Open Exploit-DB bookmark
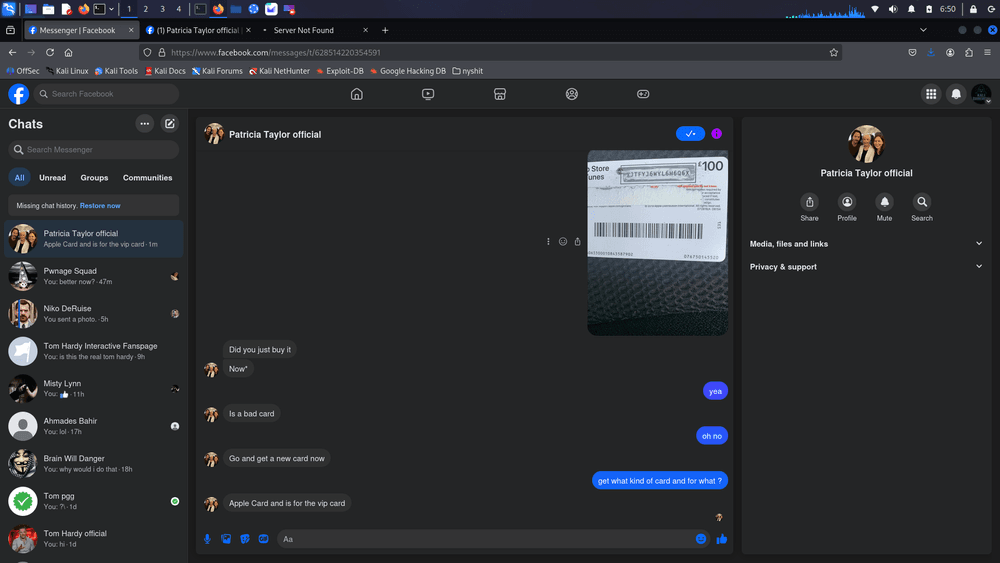 [340, 71]
